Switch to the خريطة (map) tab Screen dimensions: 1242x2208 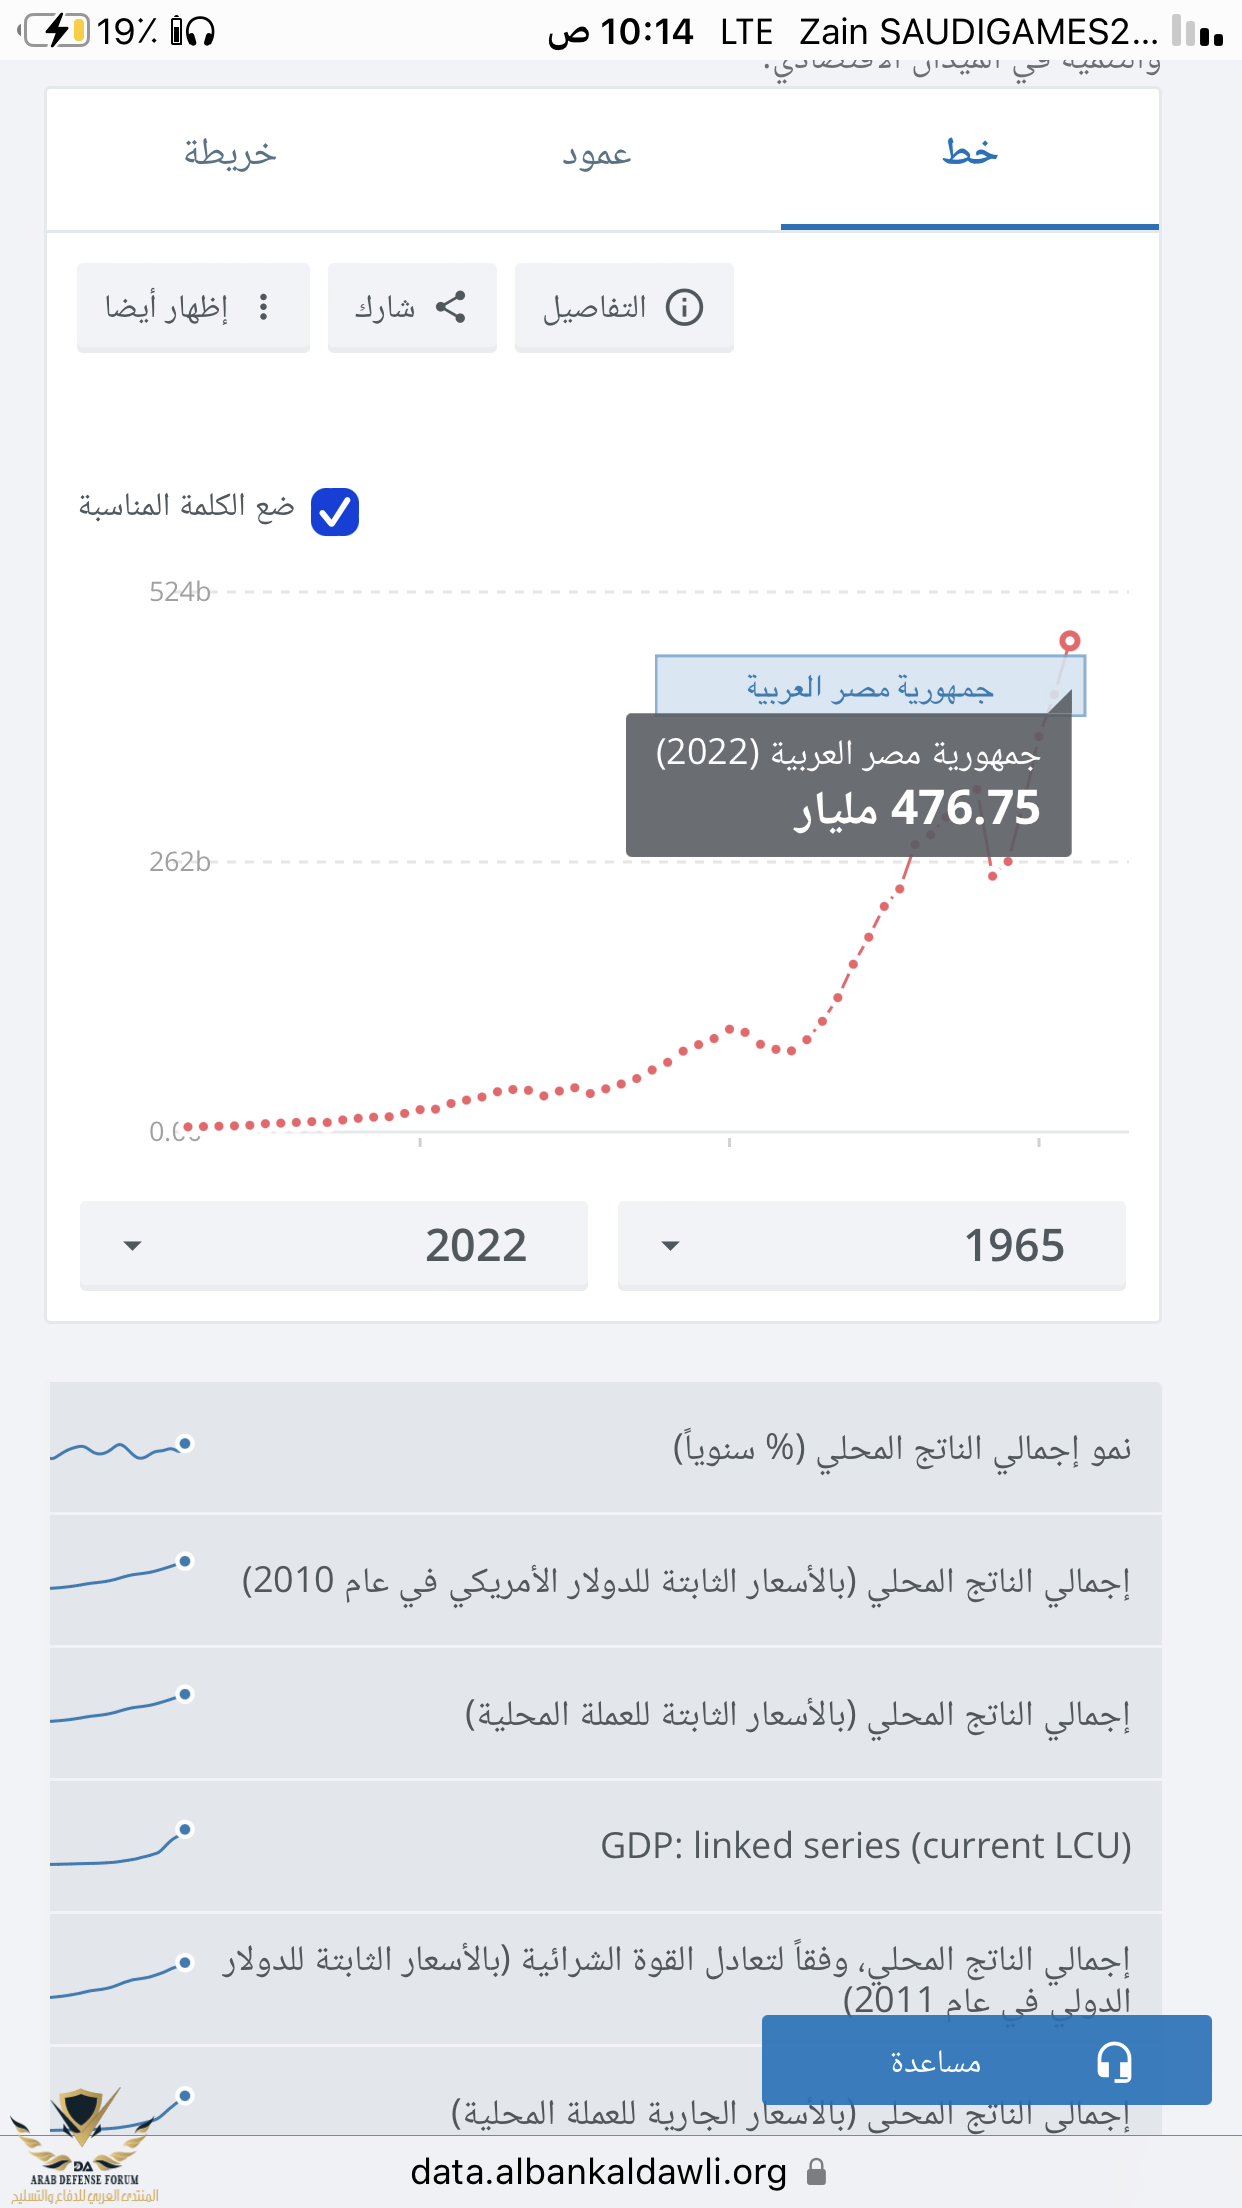230,154
